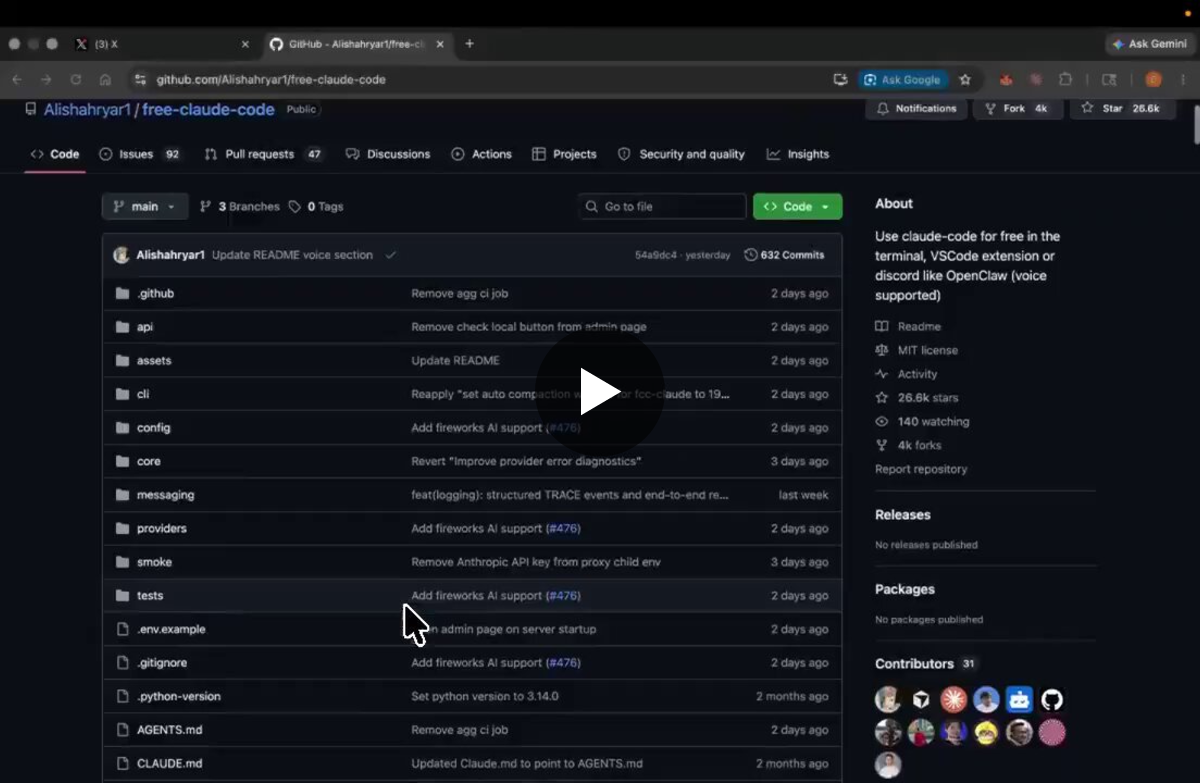Open the GitHub octocat contributor avatar
The image size is (1200, 783).
coord(1052,699)
